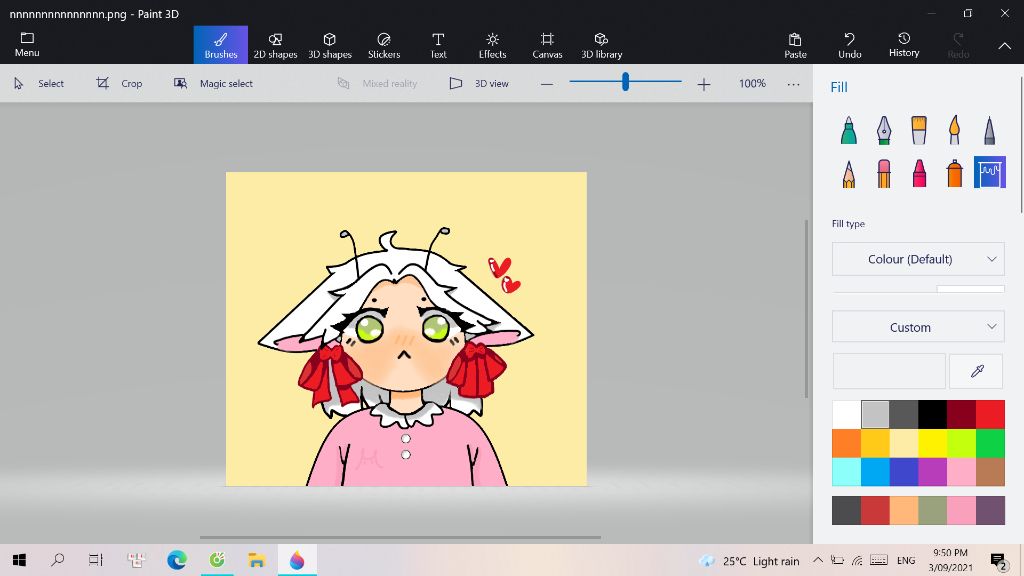
Task: Pick the bright yellow colour swatch
Action: coord(933,443)
